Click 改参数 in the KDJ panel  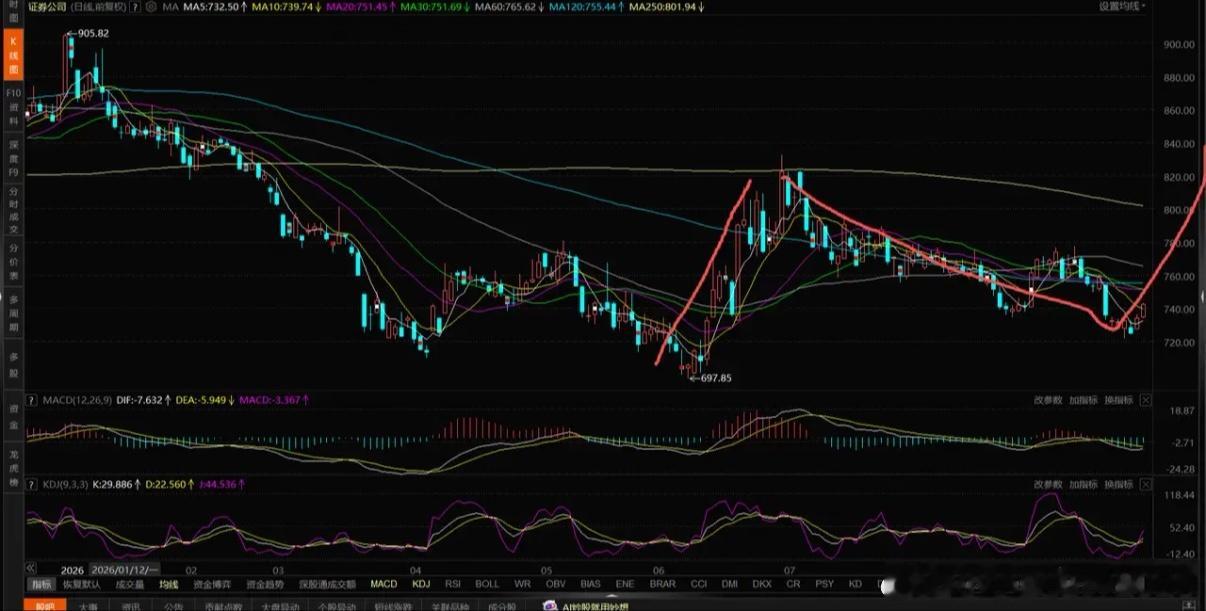pyautogui.click(x=1048, y=484)
